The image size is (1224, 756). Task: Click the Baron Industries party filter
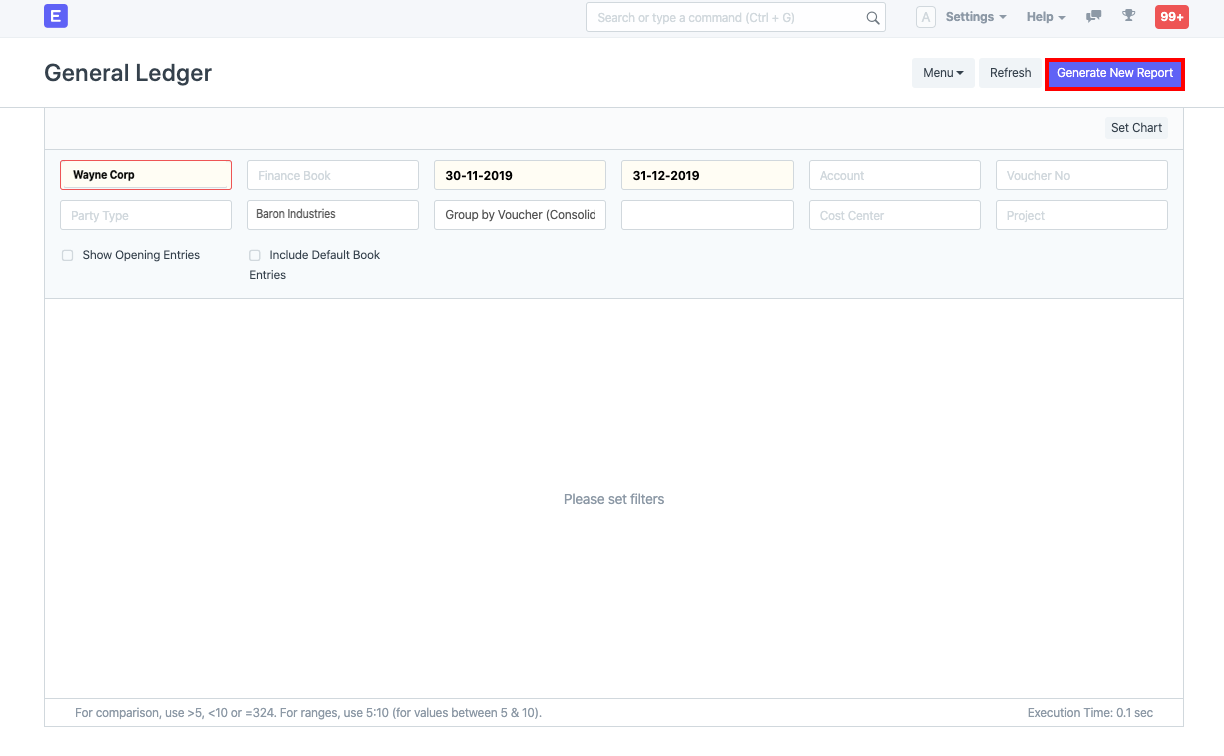[x=332, y=215]
